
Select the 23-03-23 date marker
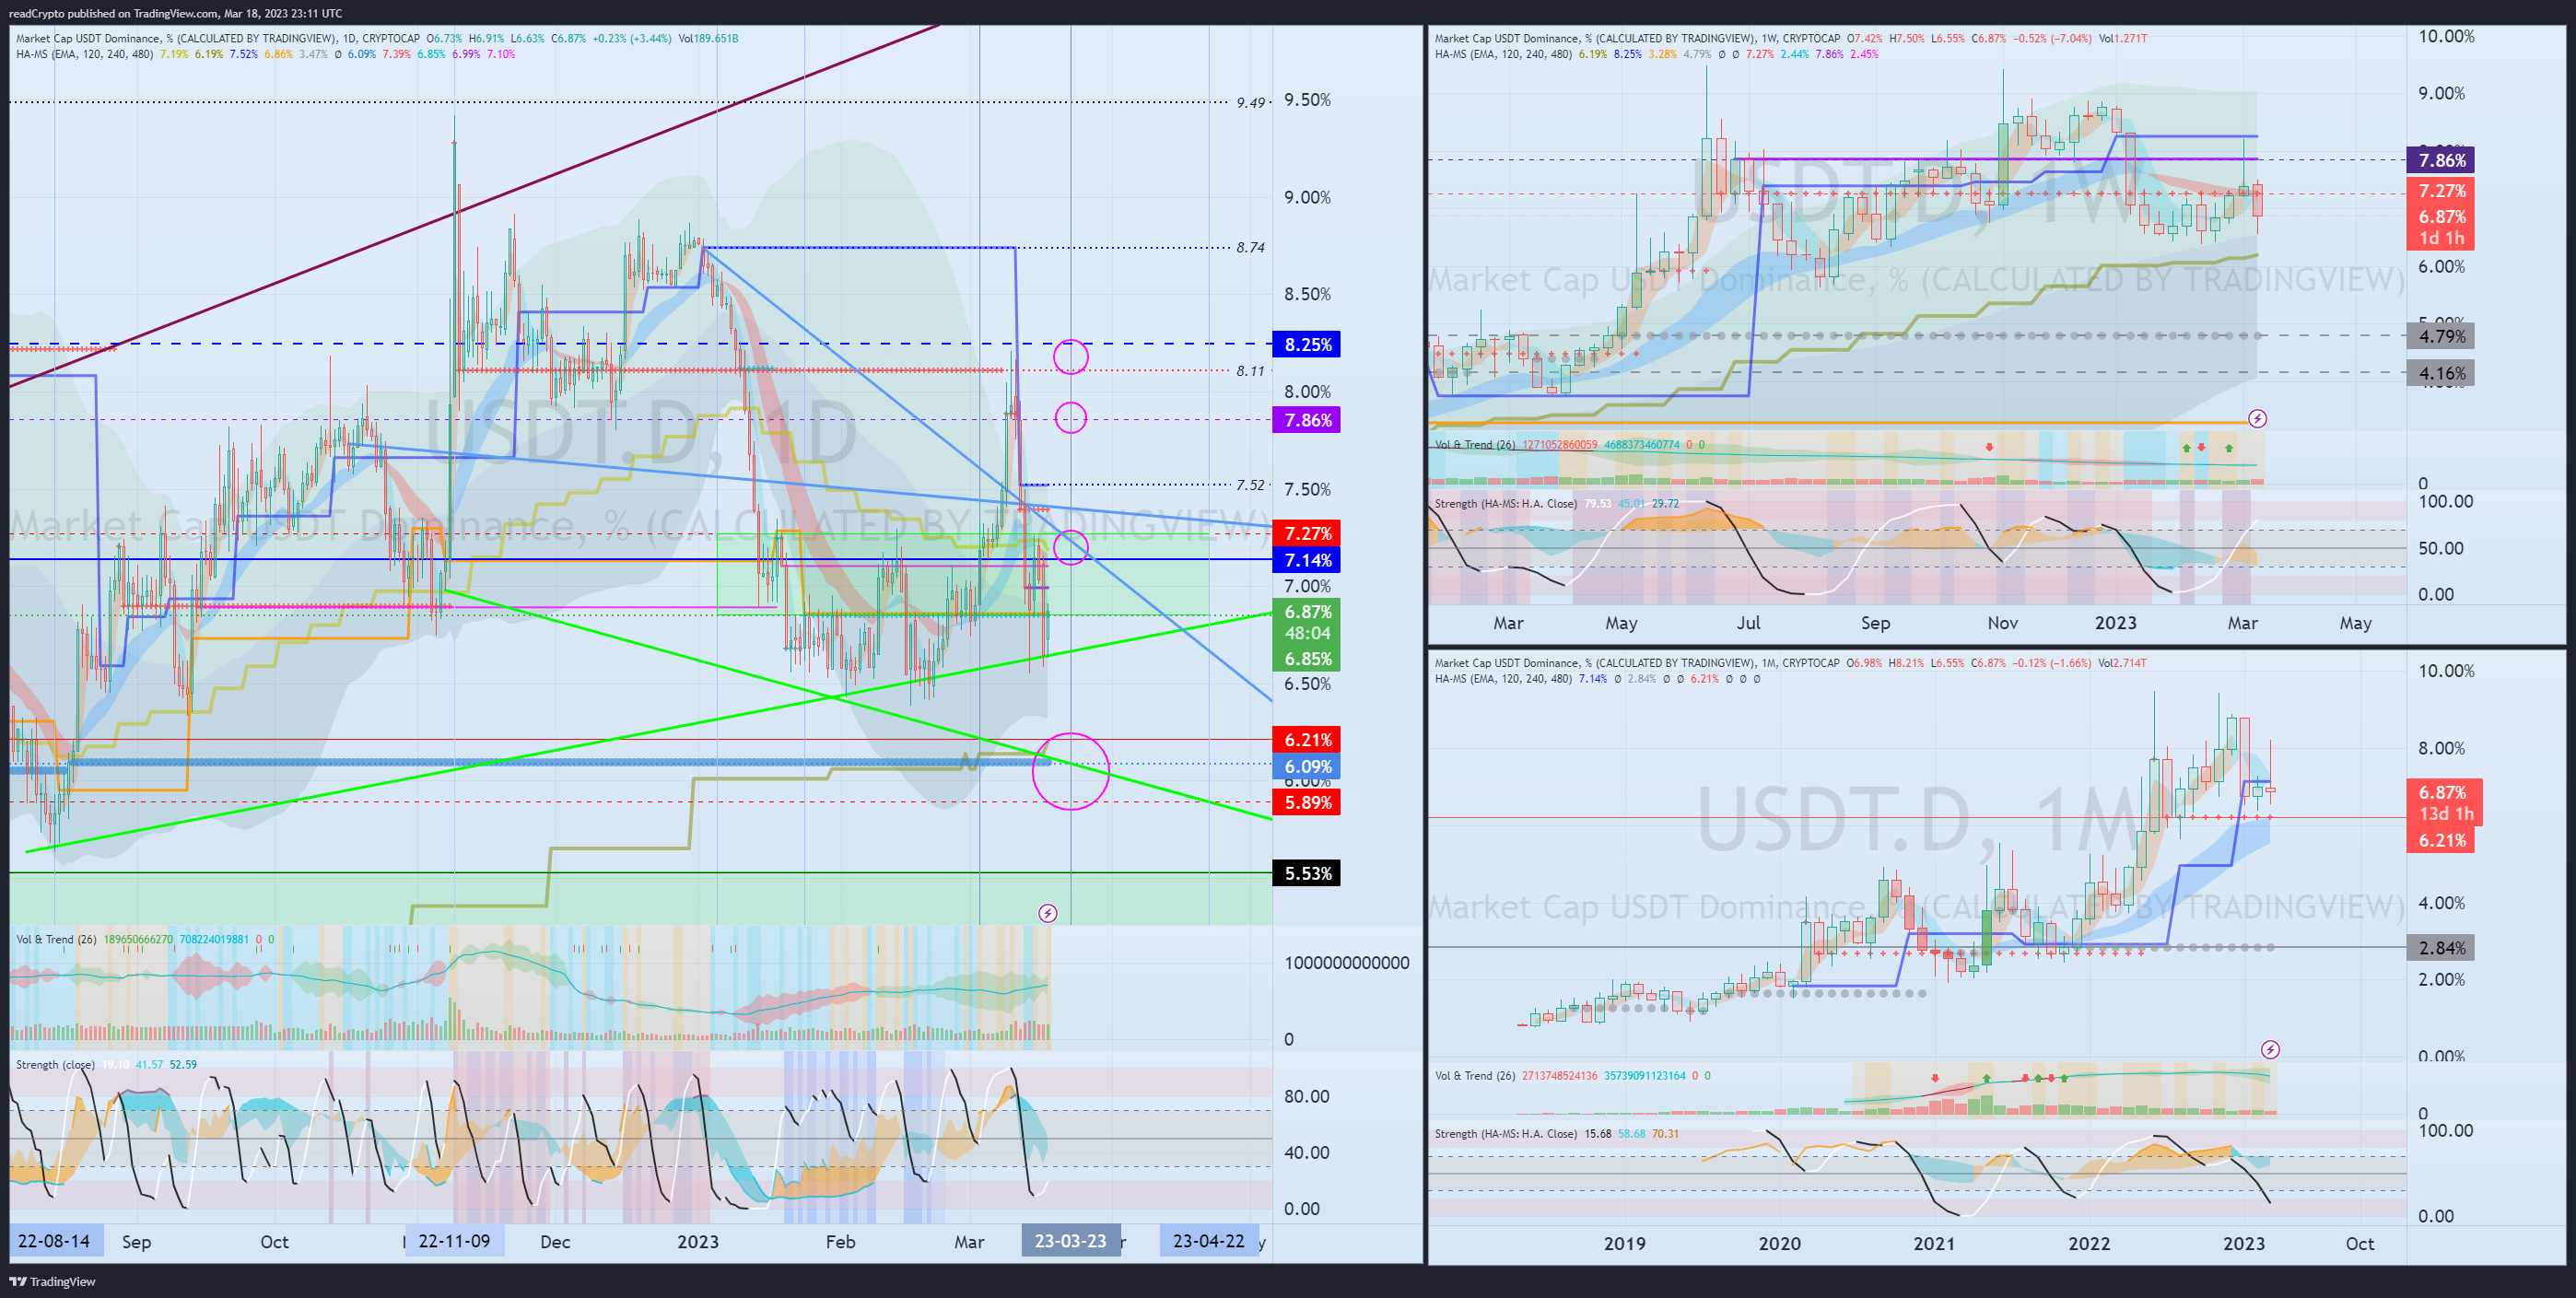pyautogui.click(x=1070, y=1241)
